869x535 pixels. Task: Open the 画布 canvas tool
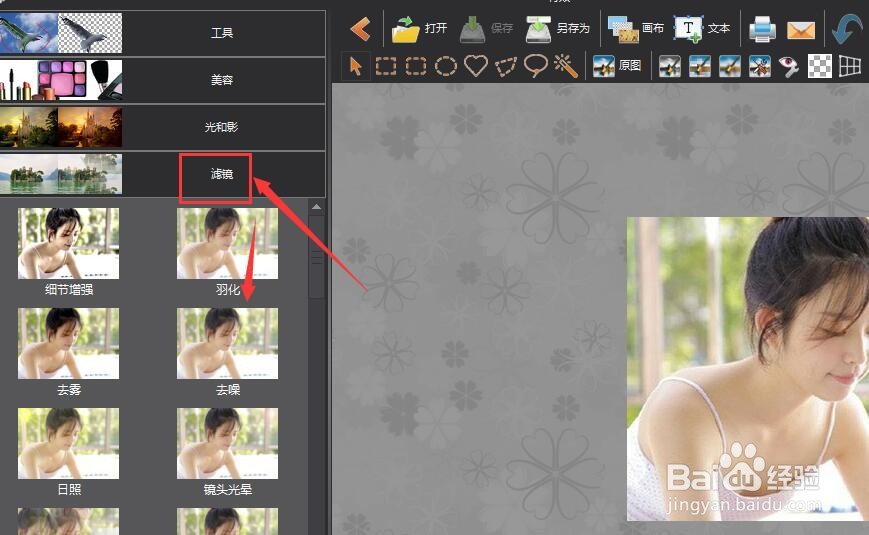[636, 29]
